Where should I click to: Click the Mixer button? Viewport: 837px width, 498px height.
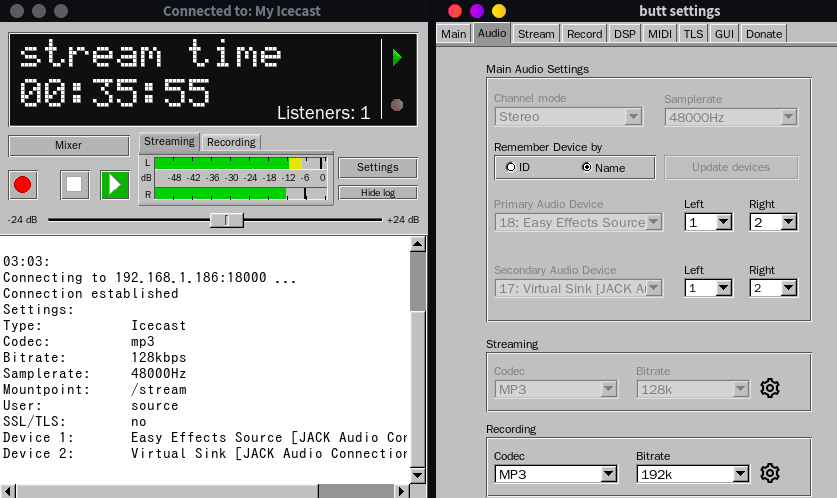(68, 145)
